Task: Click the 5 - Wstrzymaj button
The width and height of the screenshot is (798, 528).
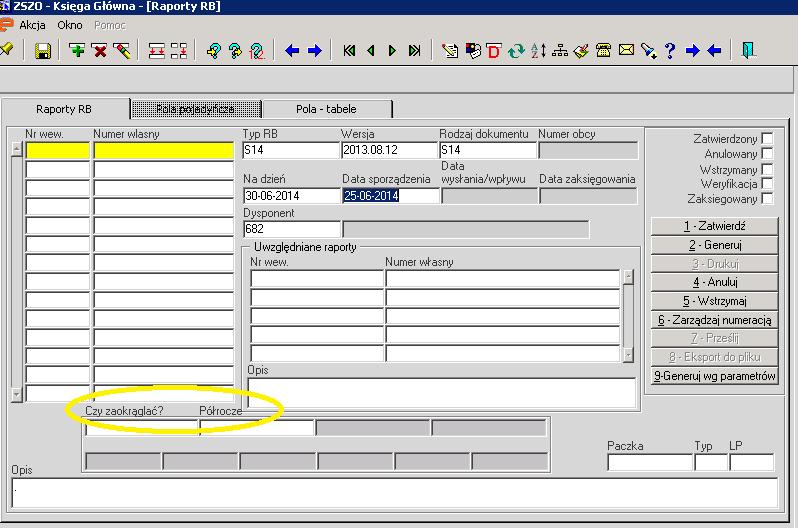Action: pos(715,301)
